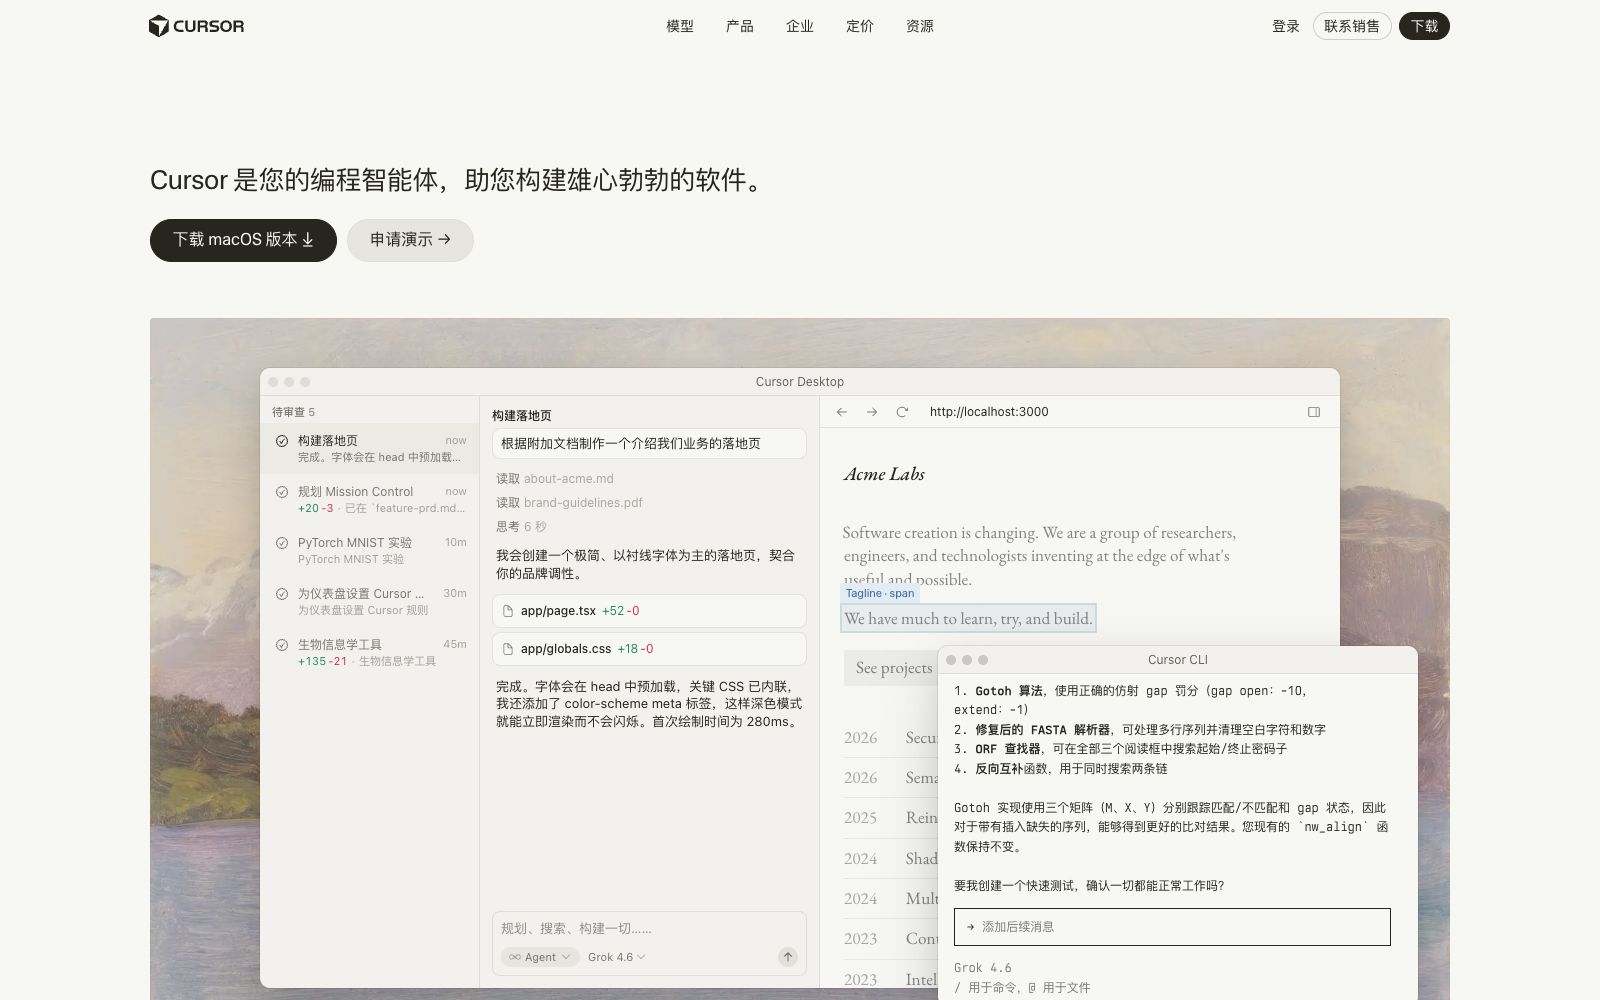
Task: Click the Tagline · span label
Action: (880, 593)
